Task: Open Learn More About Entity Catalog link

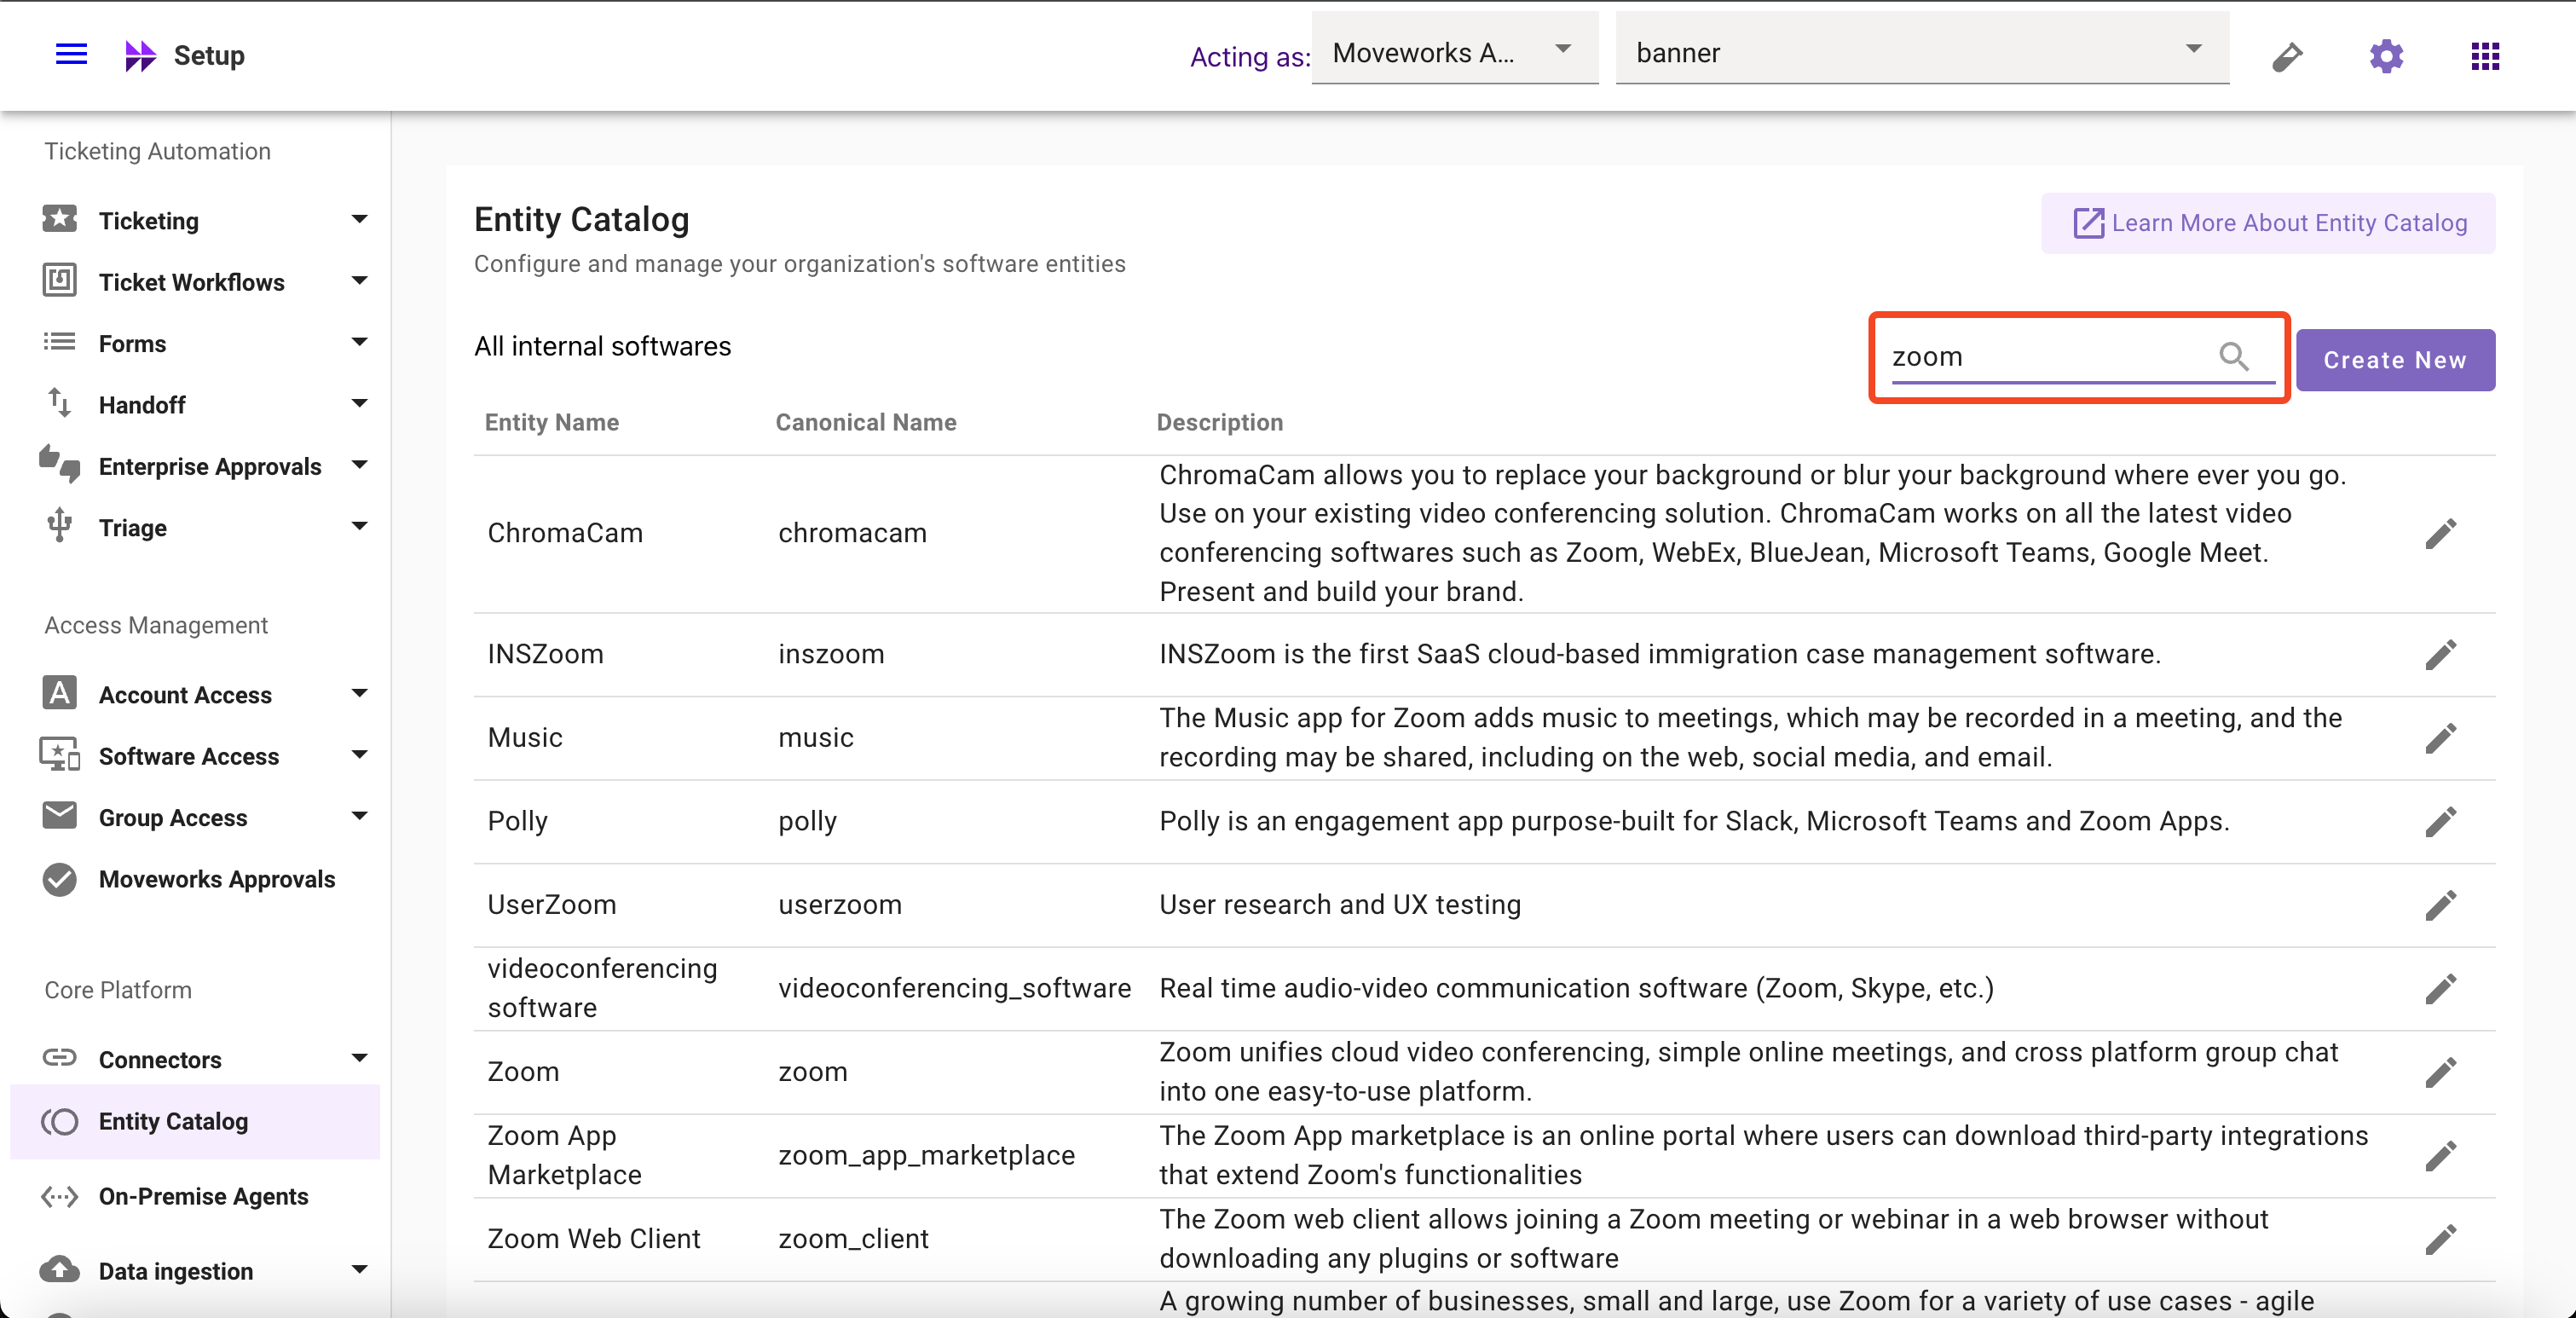Action: [2268, 223]
